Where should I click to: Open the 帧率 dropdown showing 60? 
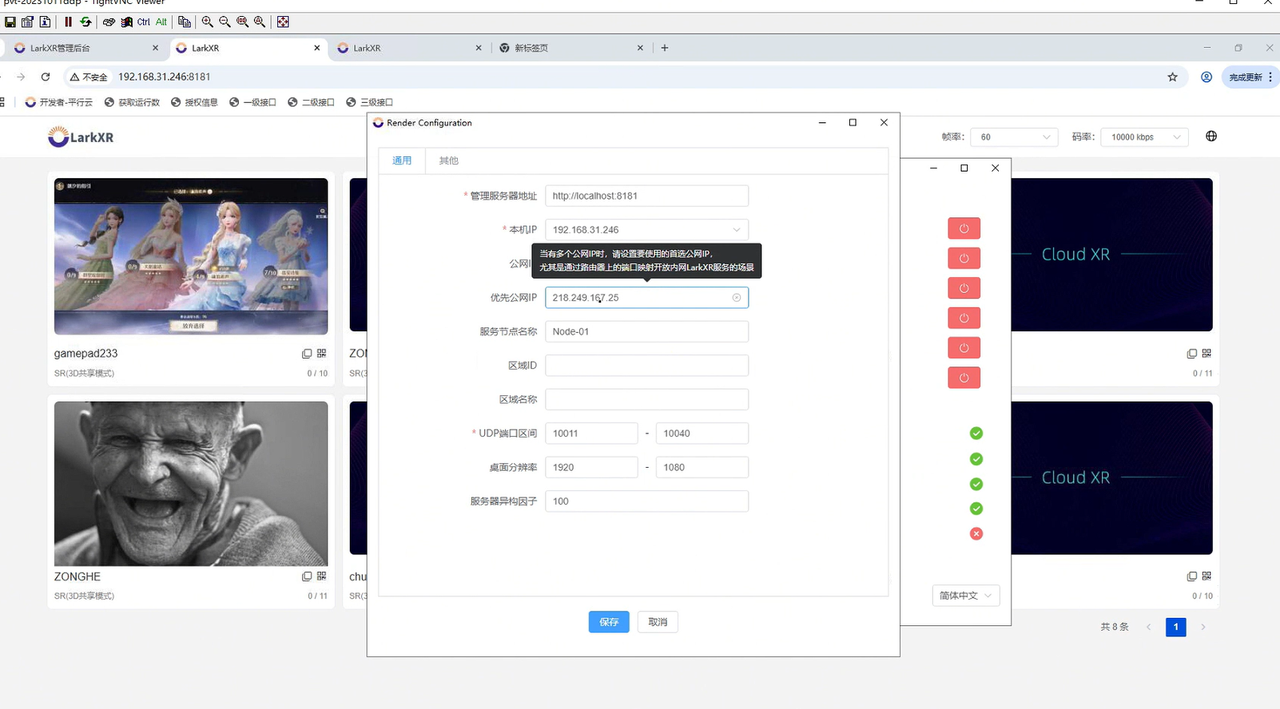click(1013, 137)
